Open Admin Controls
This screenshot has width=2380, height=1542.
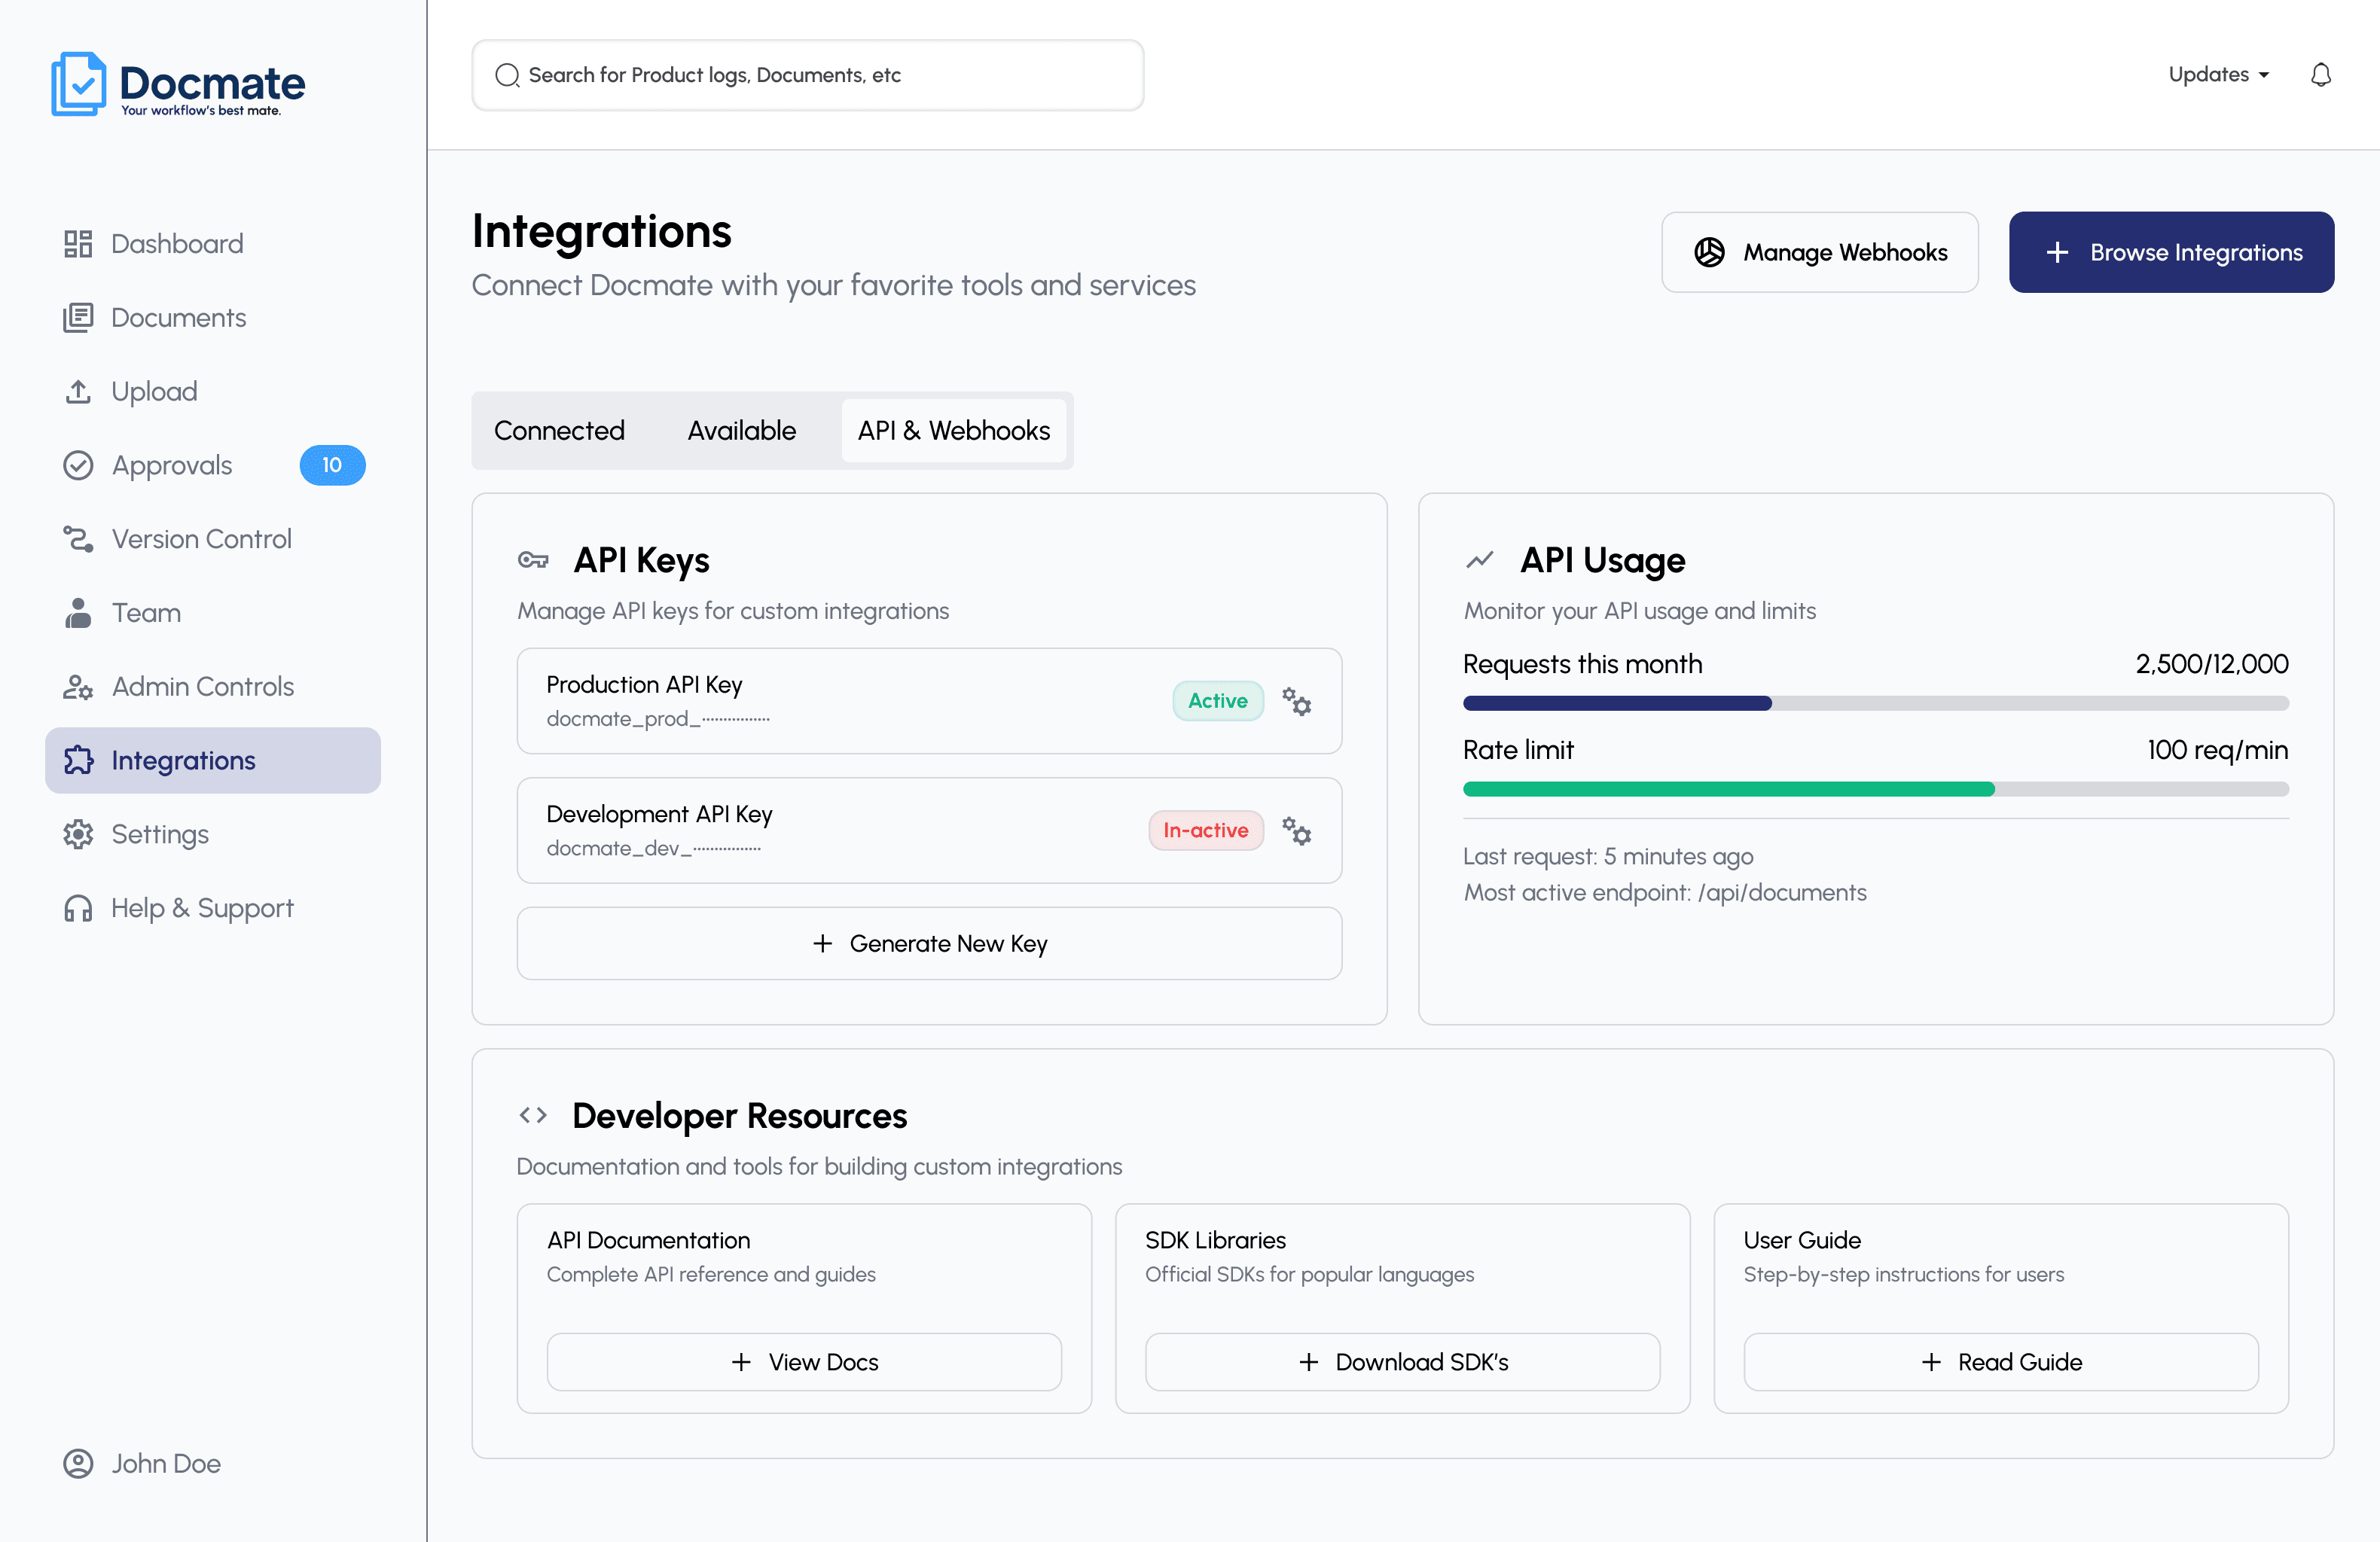(213, 687)
